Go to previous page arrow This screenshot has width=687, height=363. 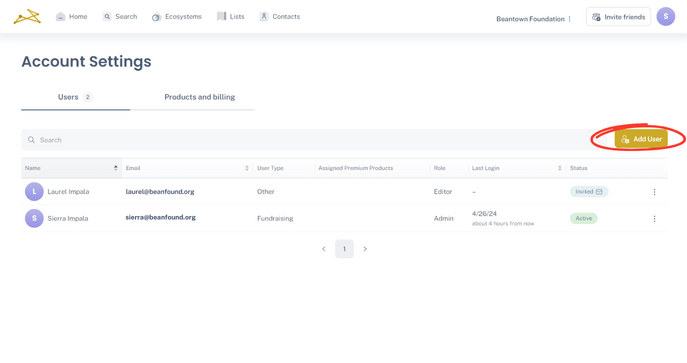324,249
